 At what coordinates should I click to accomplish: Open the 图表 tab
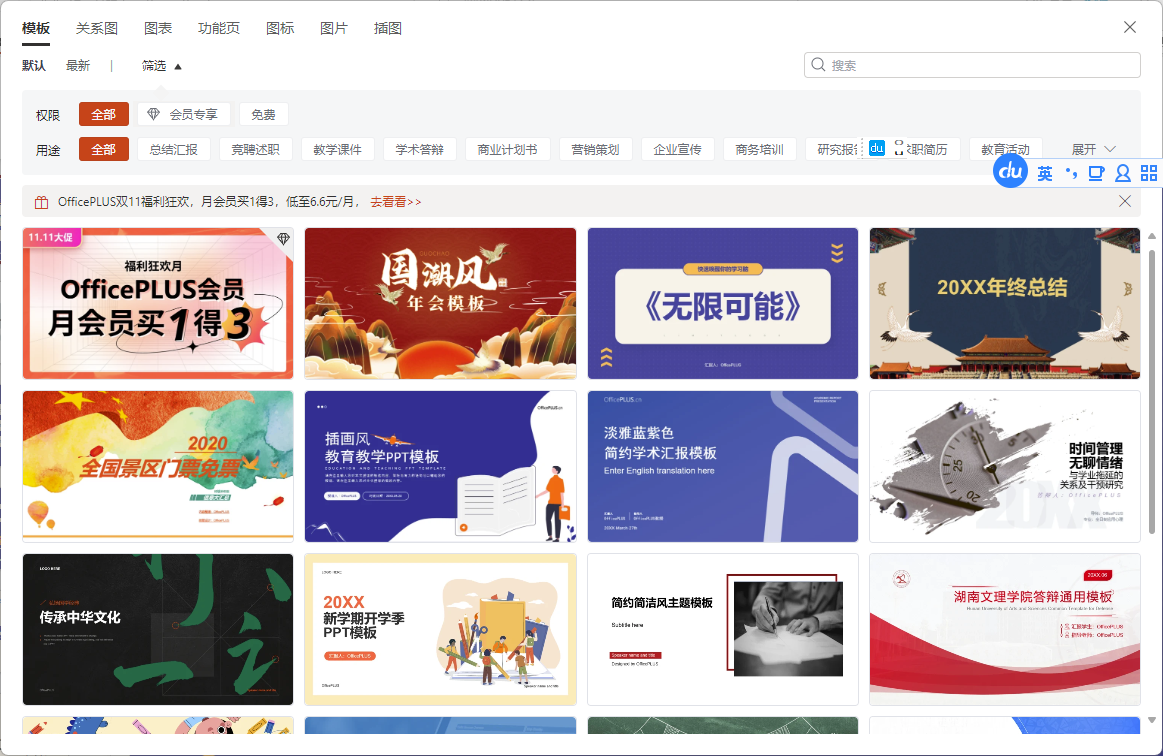pos(158,28)
